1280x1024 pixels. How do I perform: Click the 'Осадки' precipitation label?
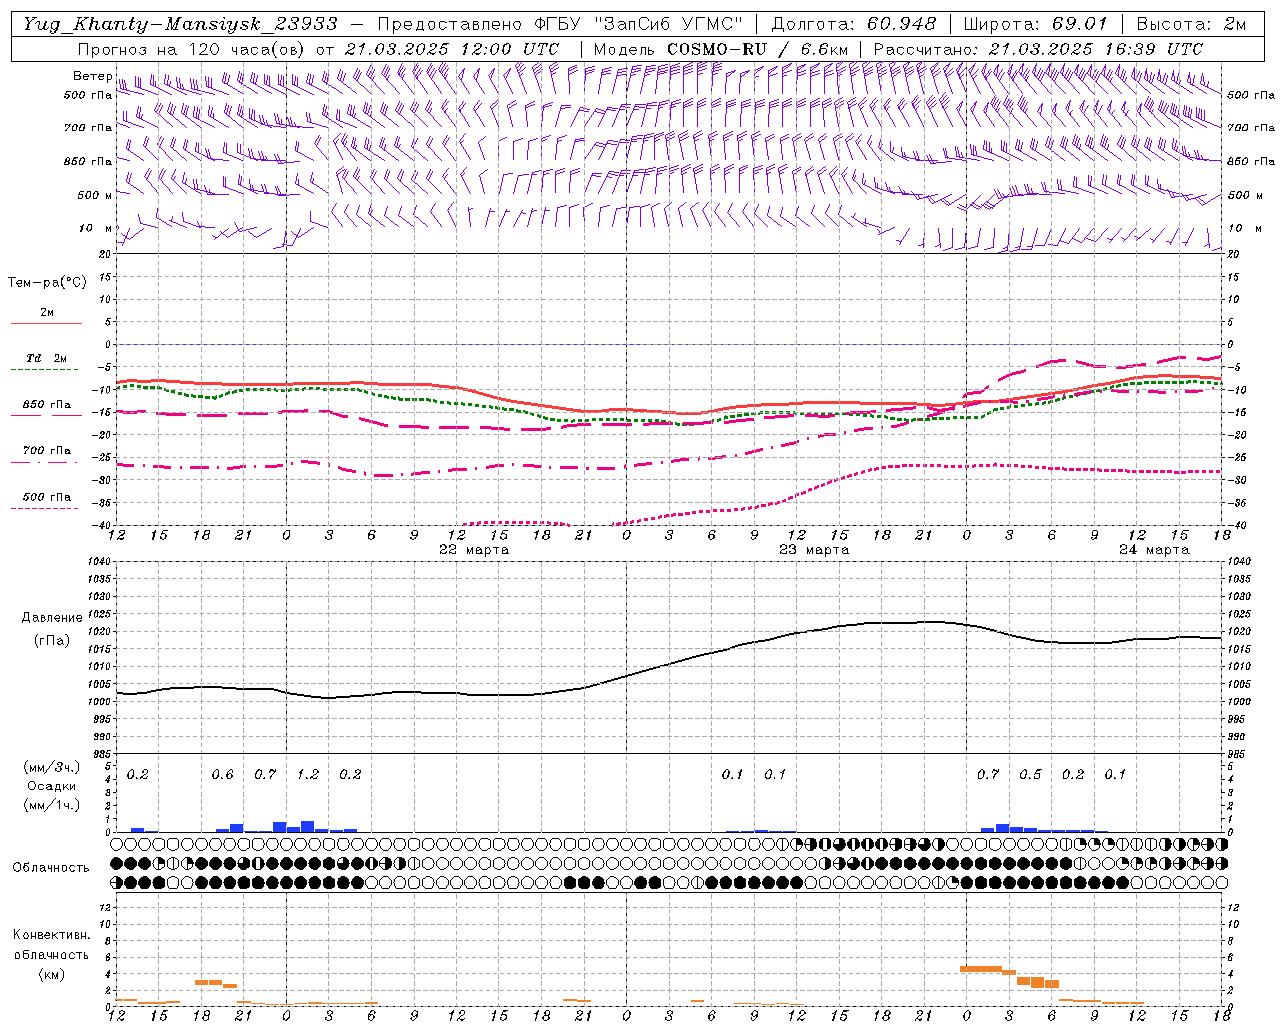click(x=52, y=786)
